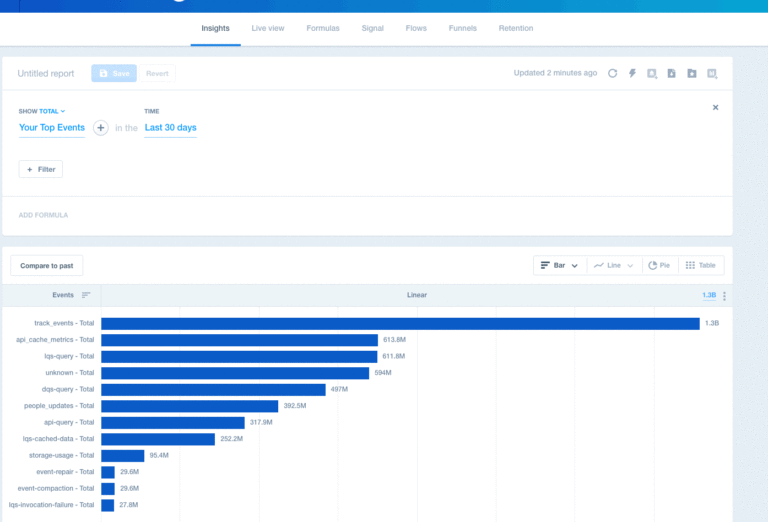Image resolution: width=768 pixels, height=522 pixels.
Task: Click the + Filter button
Action: click(41, 169)
